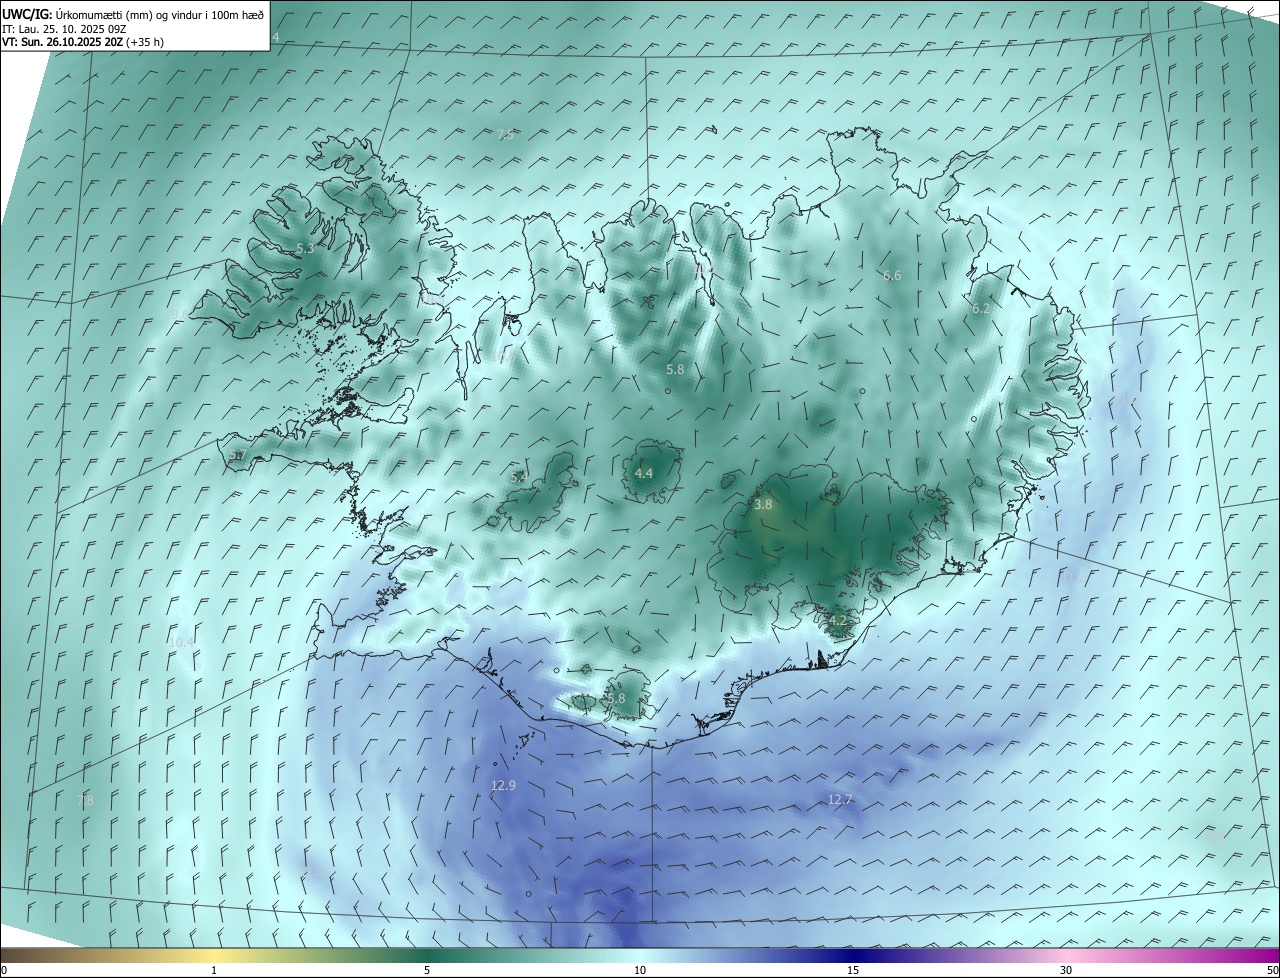Click the VT valid time line
The image size is (1280, 978).
pos(83,42)
